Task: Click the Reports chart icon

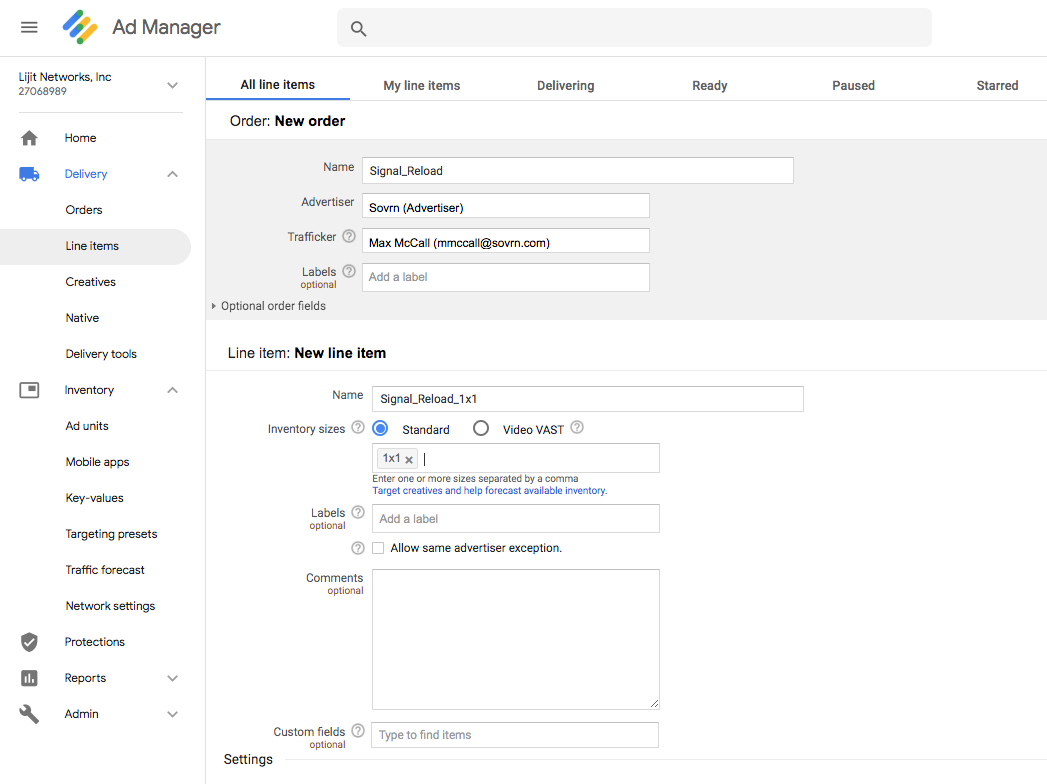Action: [x=29, y=678]
